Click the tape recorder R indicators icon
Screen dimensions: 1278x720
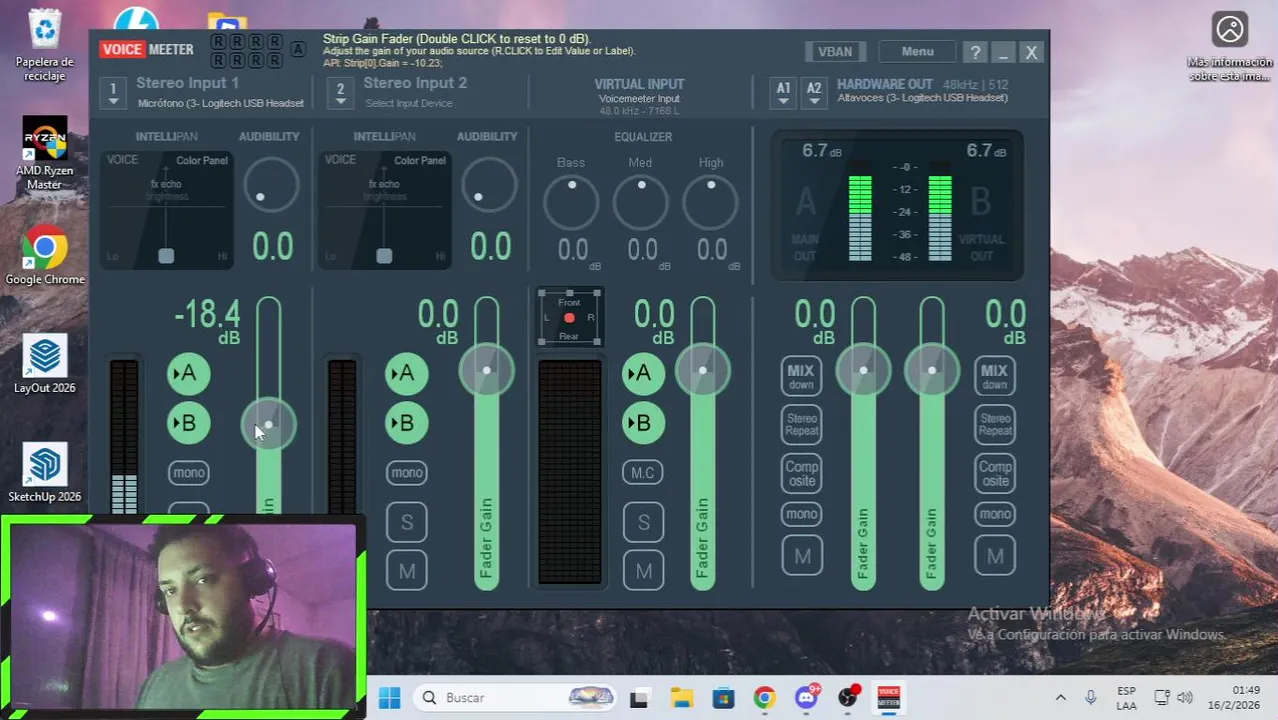pyautogui.click(x=246, y=49)
